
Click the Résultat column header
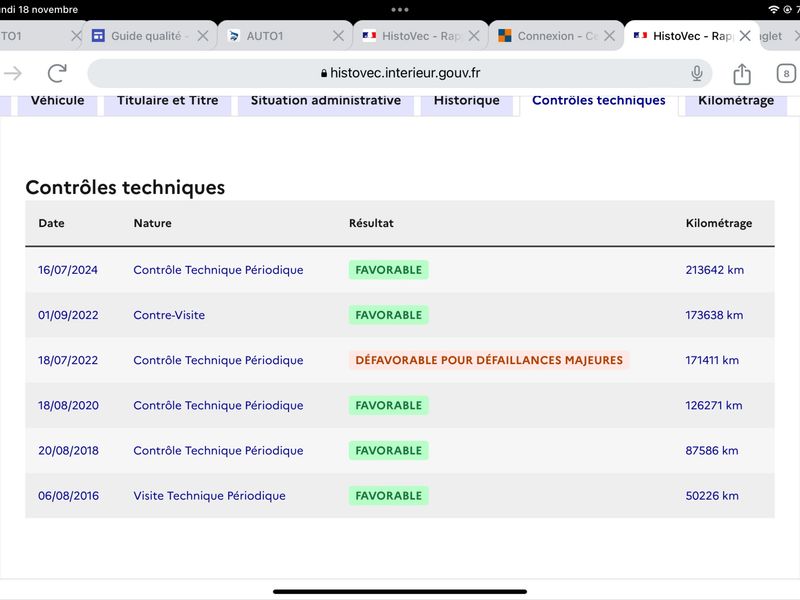(x=371, y=223)
